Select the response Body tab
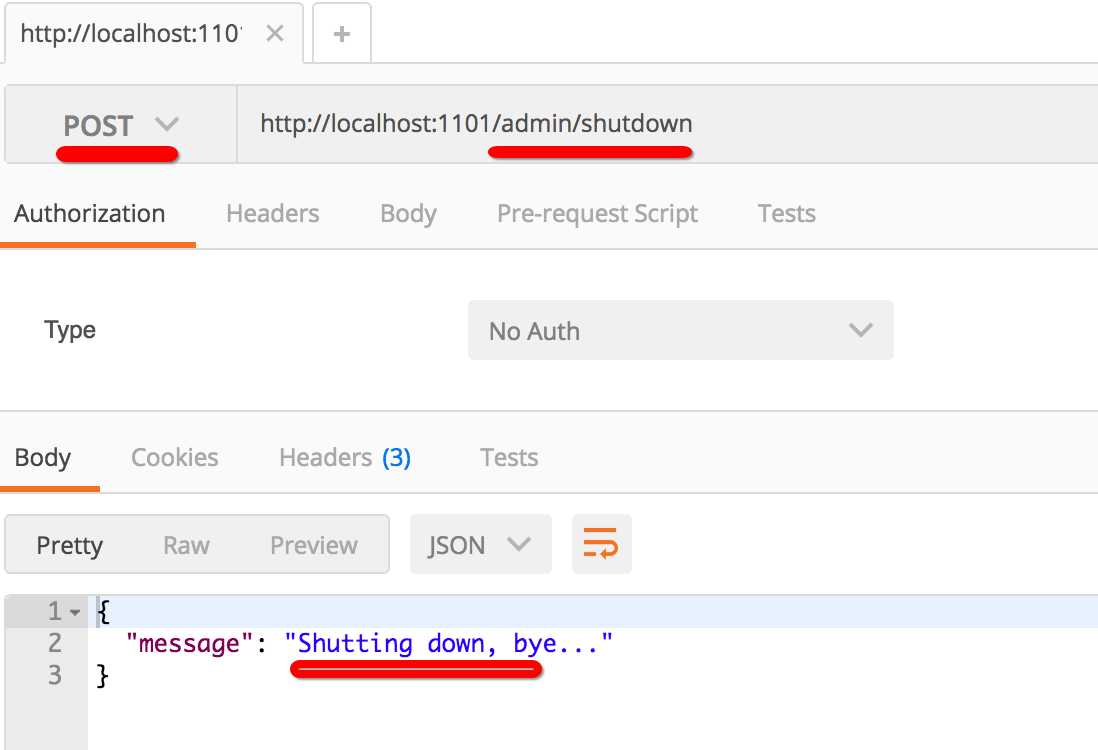This screenshot has width=1098, height=750. pos(43,458)
